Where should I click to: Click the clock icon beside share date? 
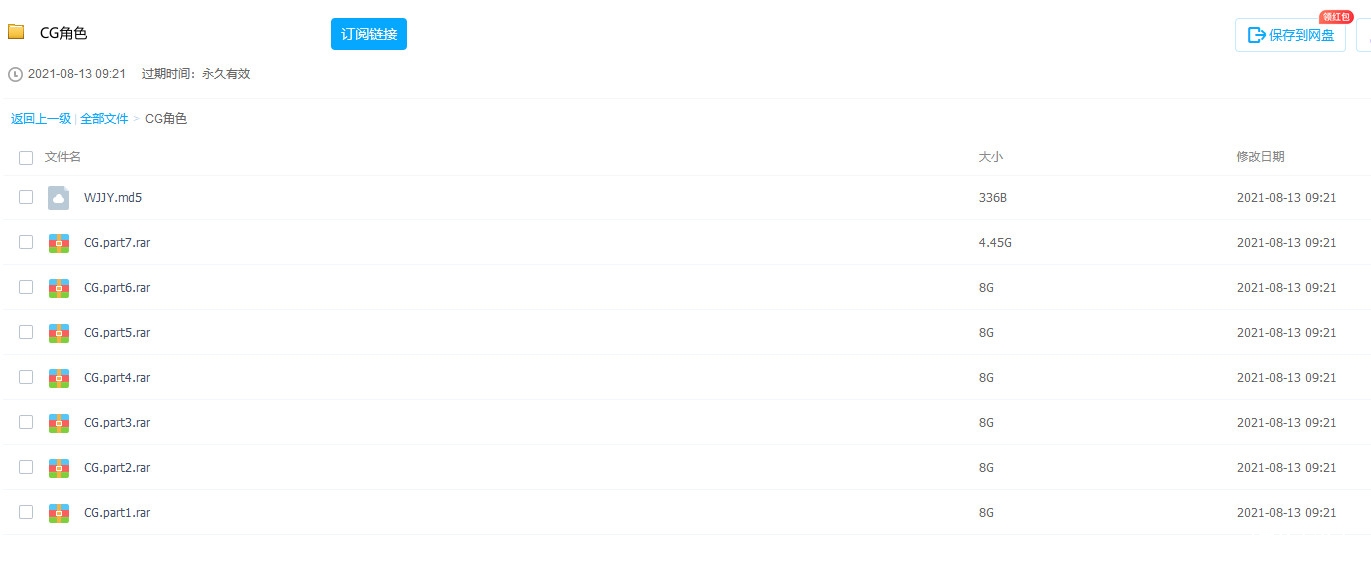tap(15, 74)
